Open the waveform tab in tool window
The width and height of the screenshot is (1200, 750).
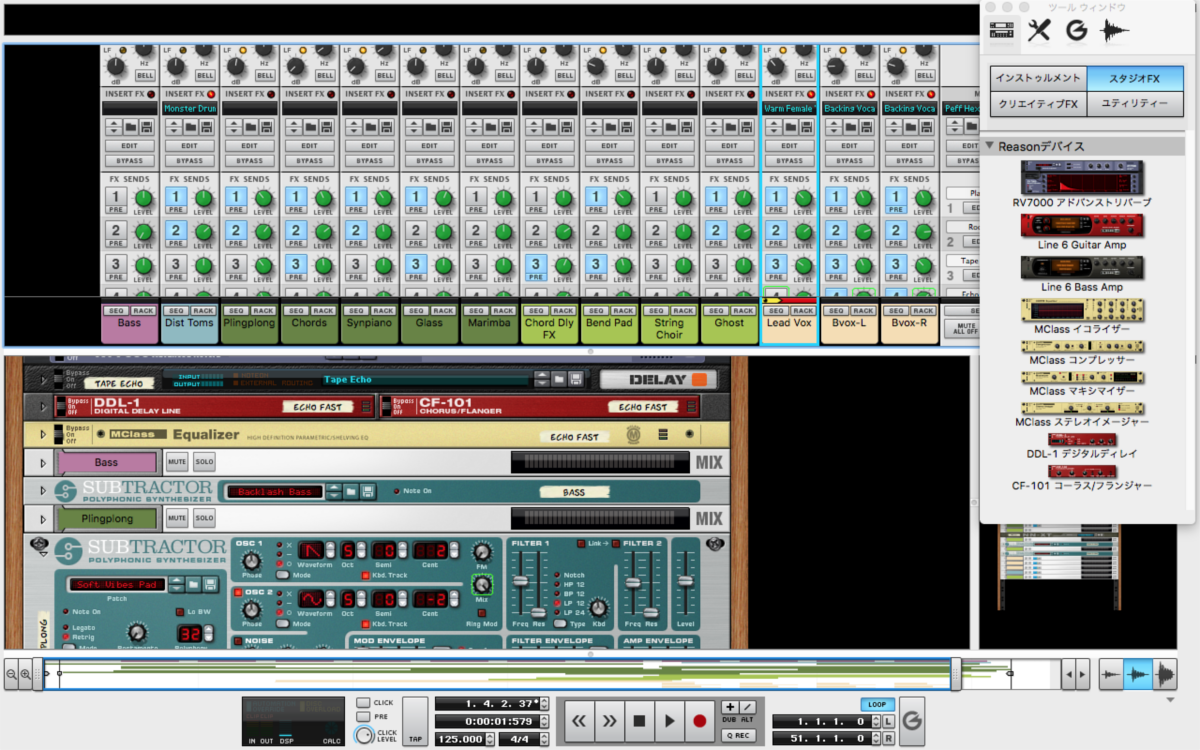(1114, 31)
